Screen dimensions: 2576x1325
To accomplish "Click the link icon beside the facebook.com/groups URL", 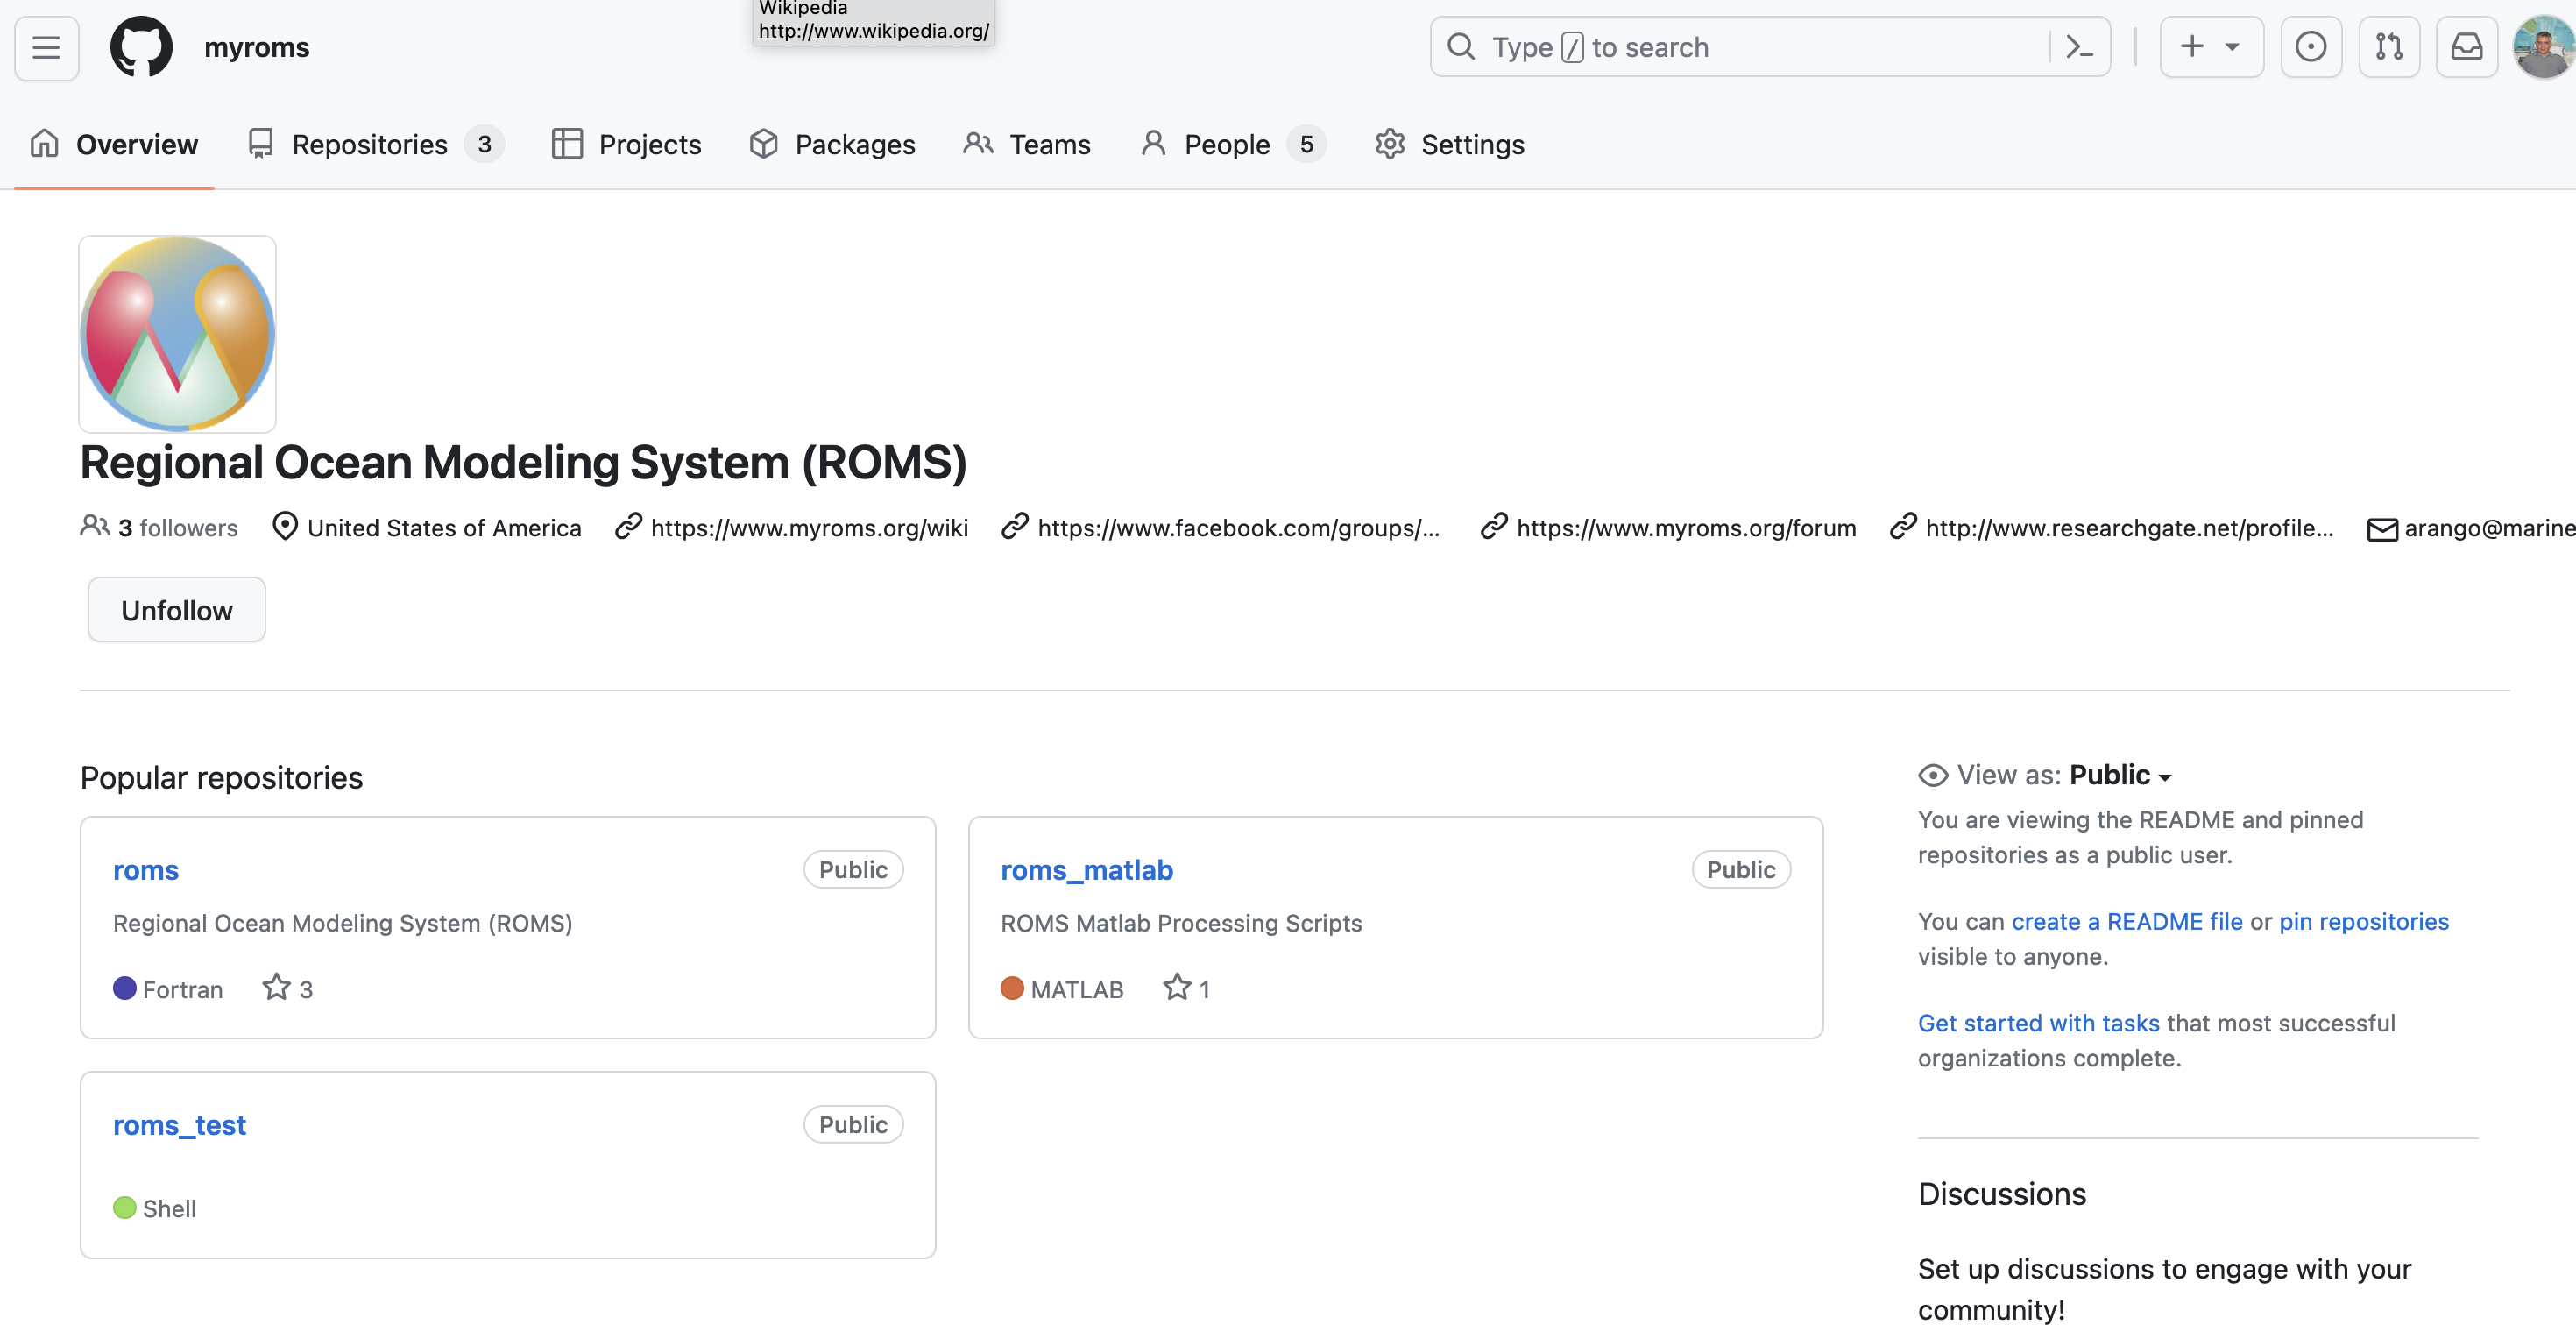I will pyautogui.click(x=1015, y=526).
